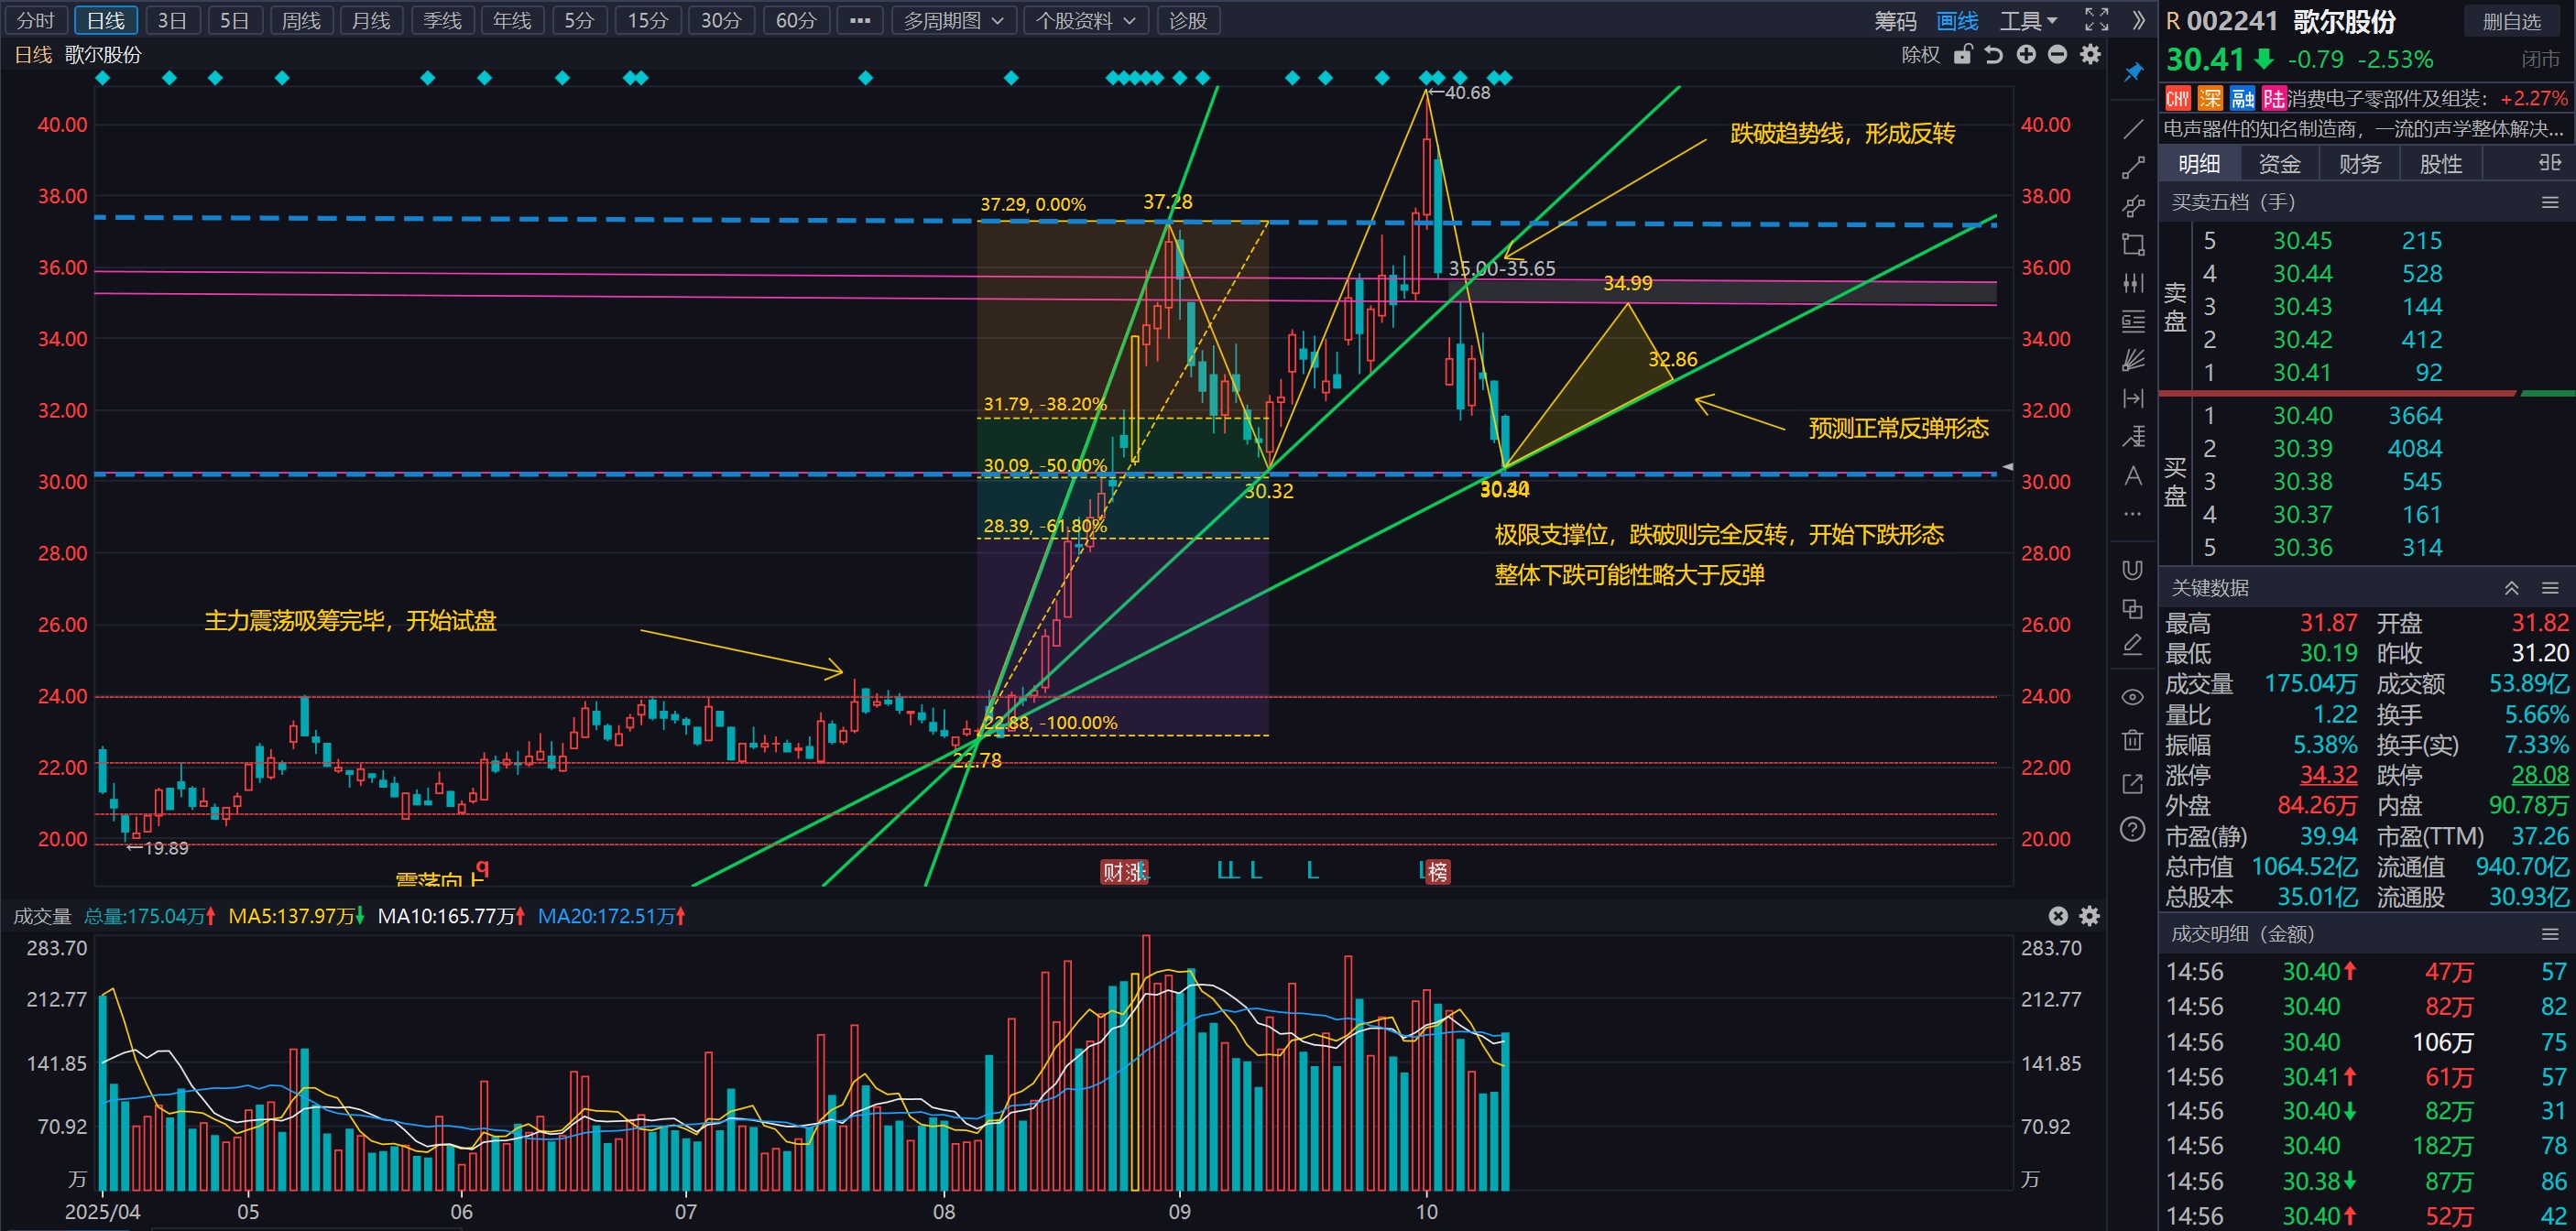Open the 工具 dropdown menu
Image resolution: width=2576 pixels, height=1231 pixels.
coord(2028,20)
